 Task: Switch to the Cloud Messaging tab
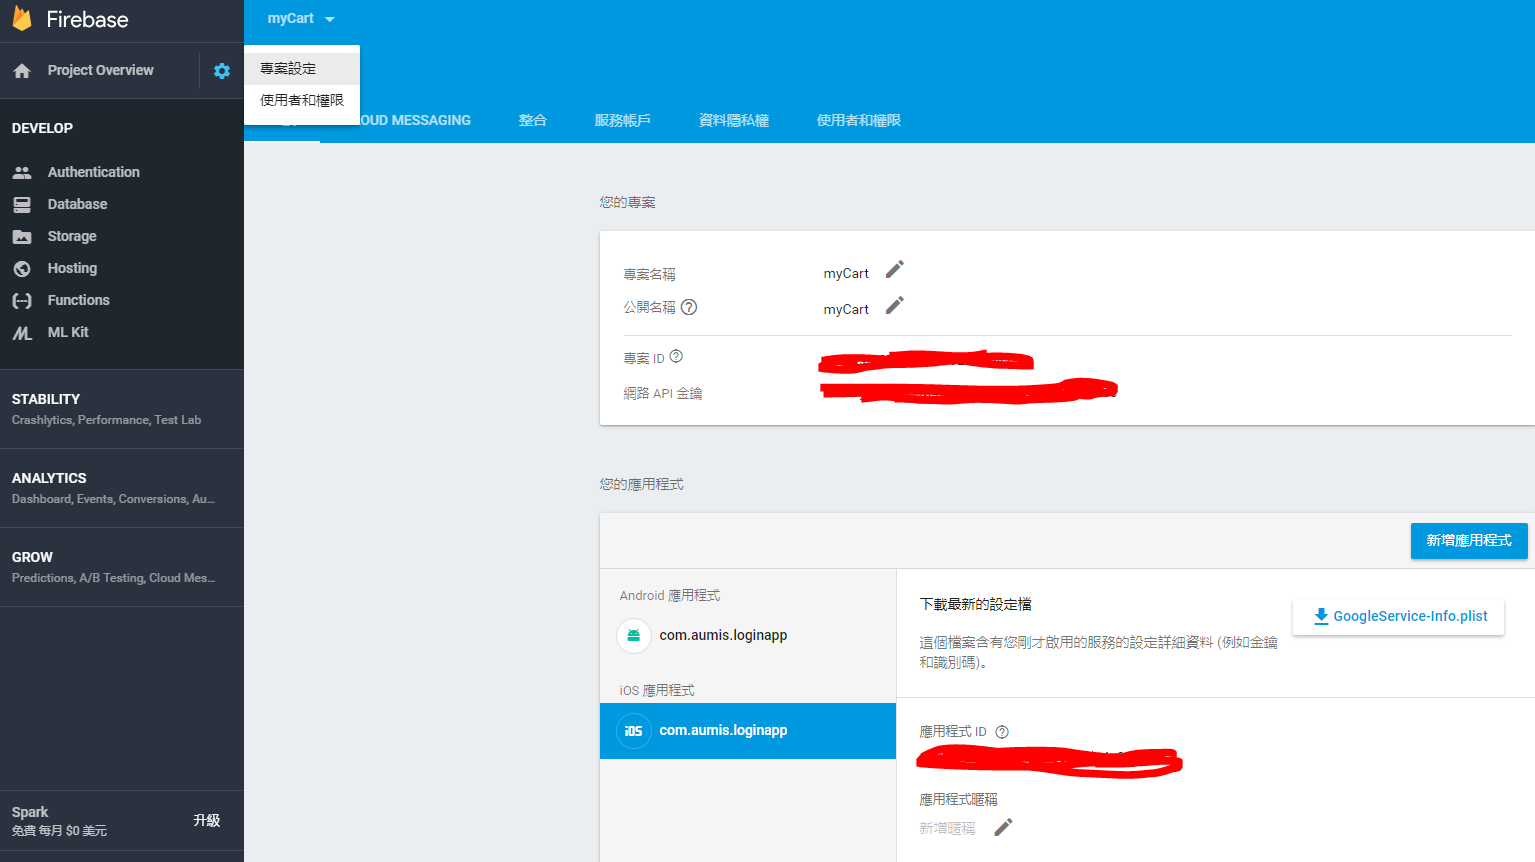click(413, 120)
